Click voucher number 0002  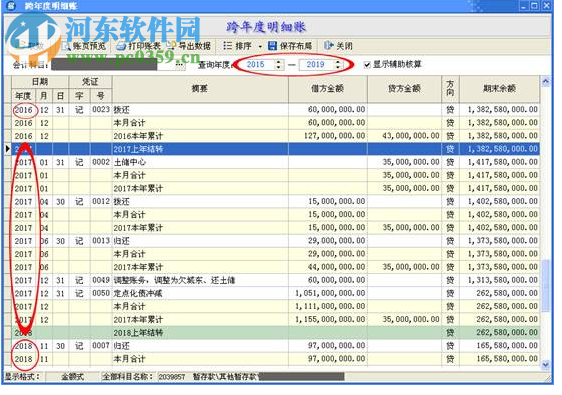pyautogui.click(x=101, y=162)
